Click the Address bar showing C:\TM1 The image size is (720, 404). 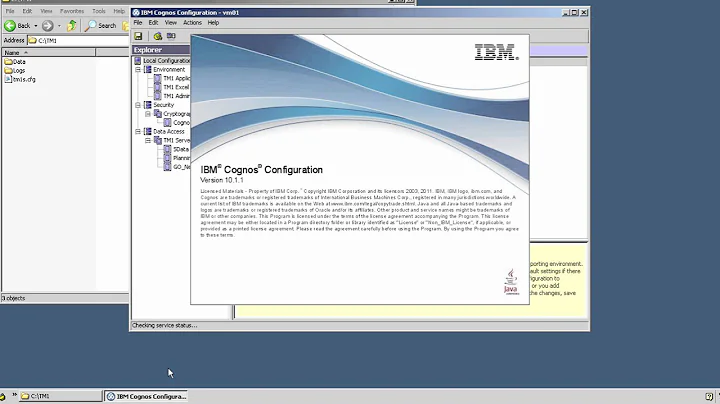coord(78,40)
